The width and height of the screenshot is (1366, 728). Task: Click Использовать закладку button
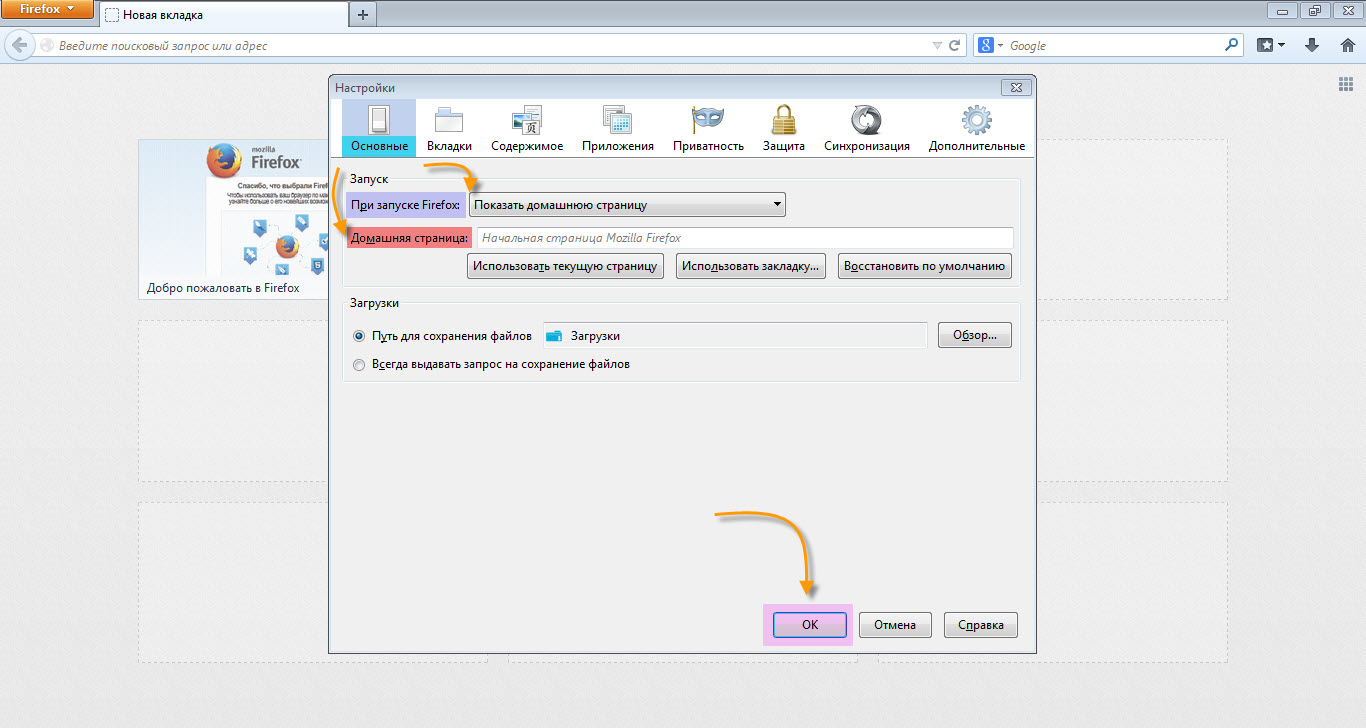[751, 266]
